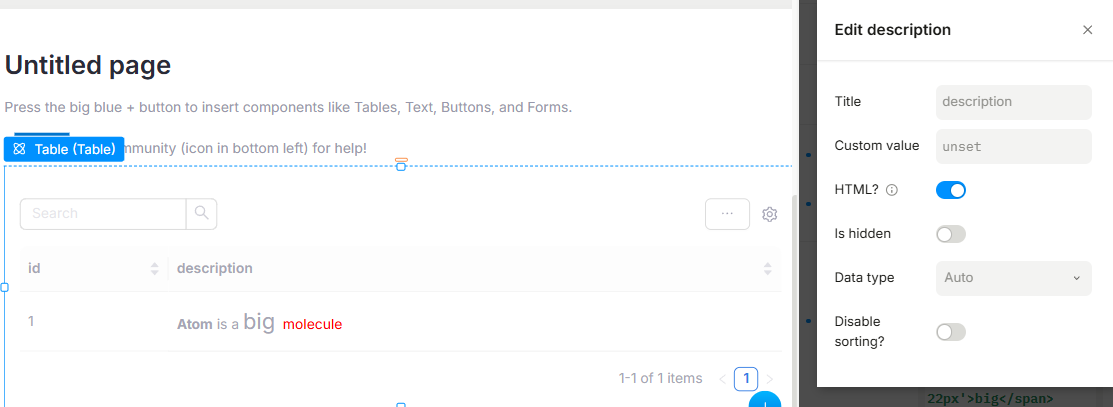The width and height of the screenshot is (1113, 407).
Task: Sort table by id column arrows
Action: pyautogui.click(x=154, y=269)
